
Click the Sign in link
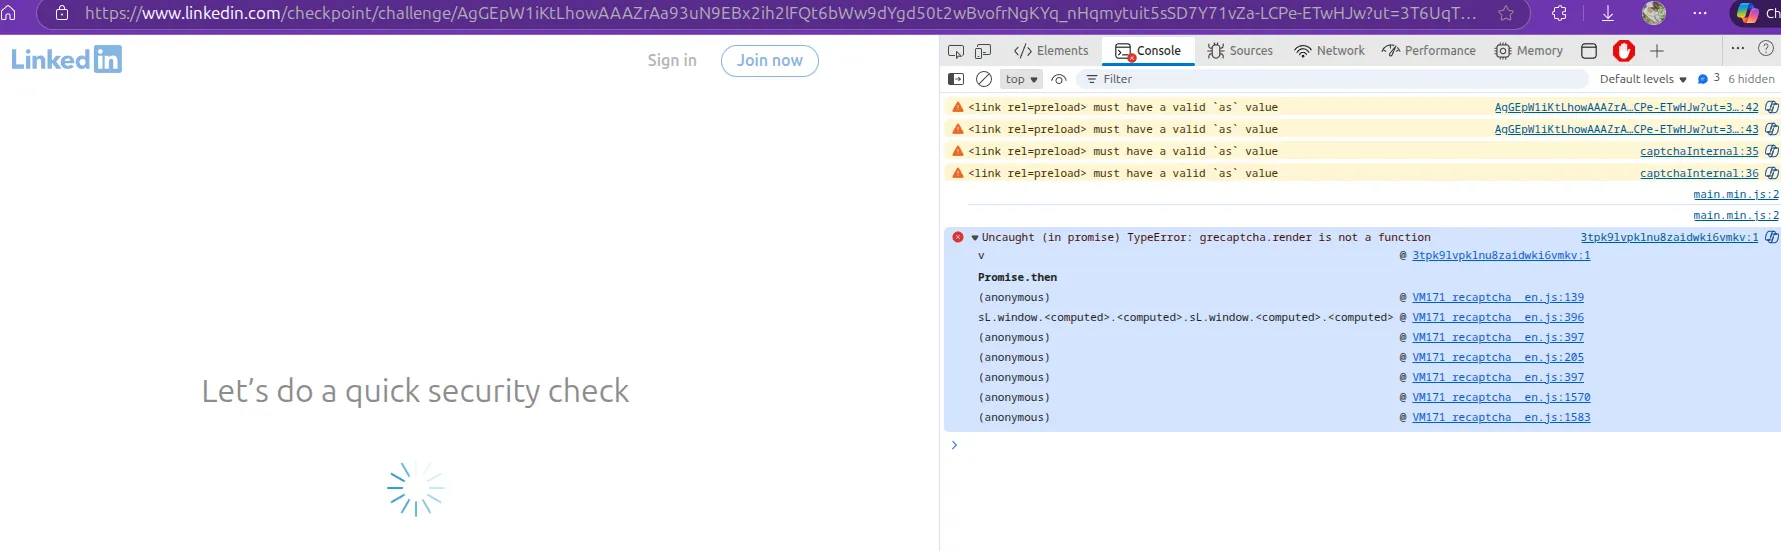coord(672,61)
